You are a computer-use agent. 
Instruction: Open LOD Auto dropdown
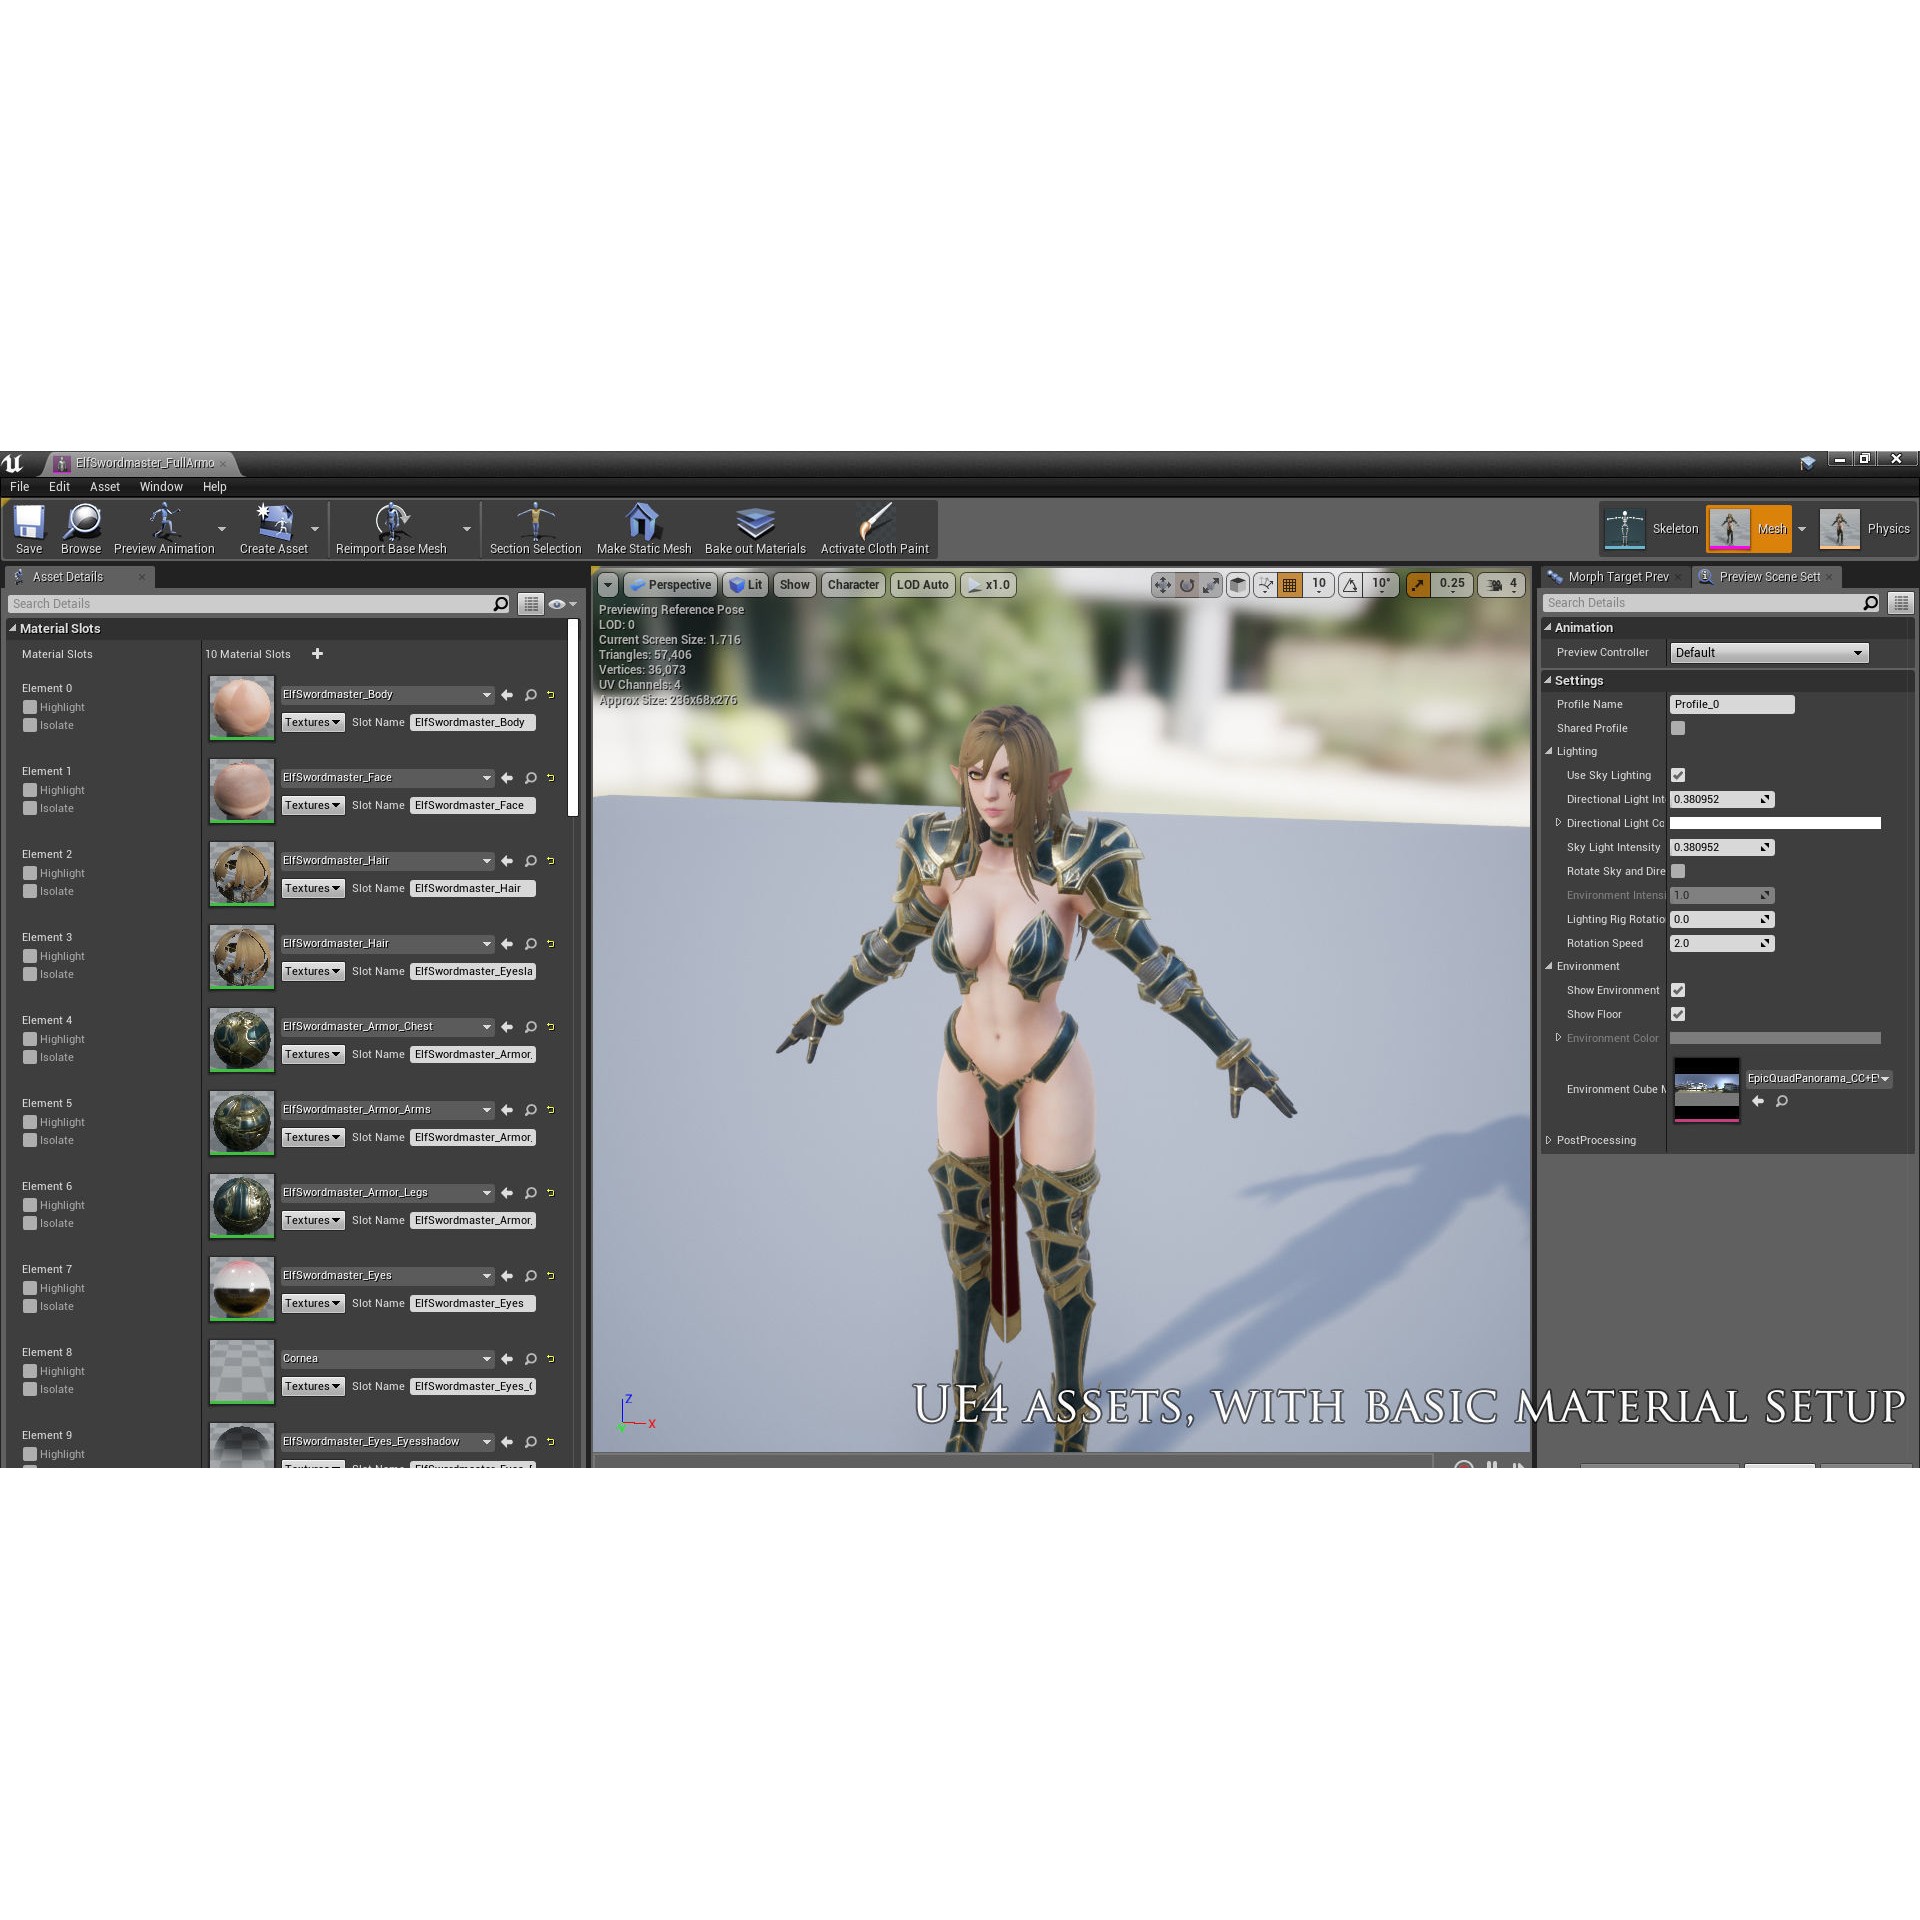tap(922, 585)
